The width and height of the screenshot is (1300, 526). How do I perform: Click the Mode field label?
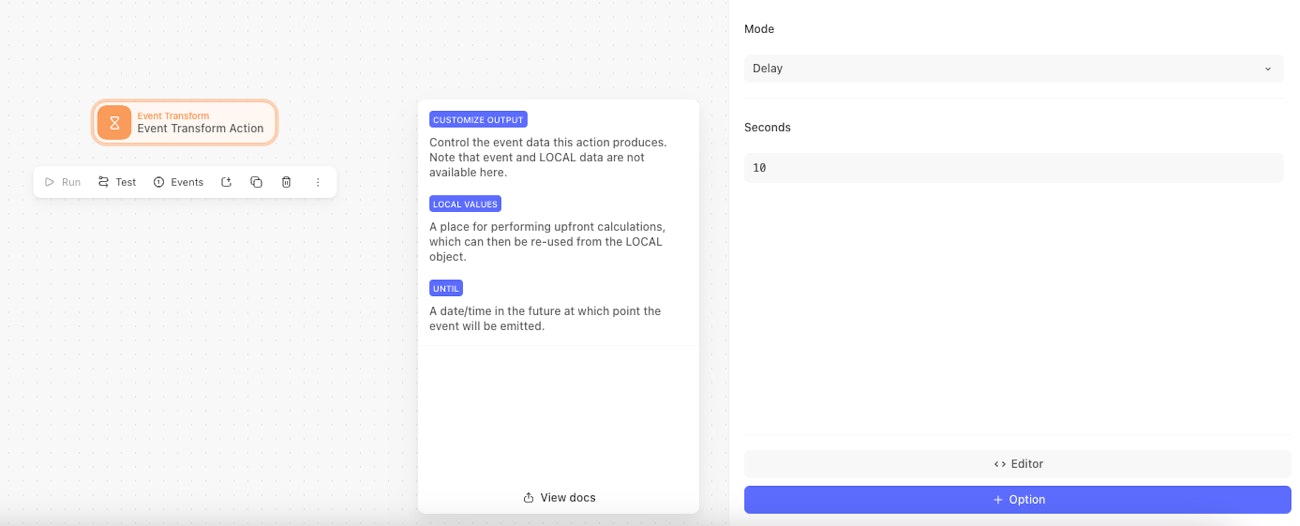tap(759, 29)
